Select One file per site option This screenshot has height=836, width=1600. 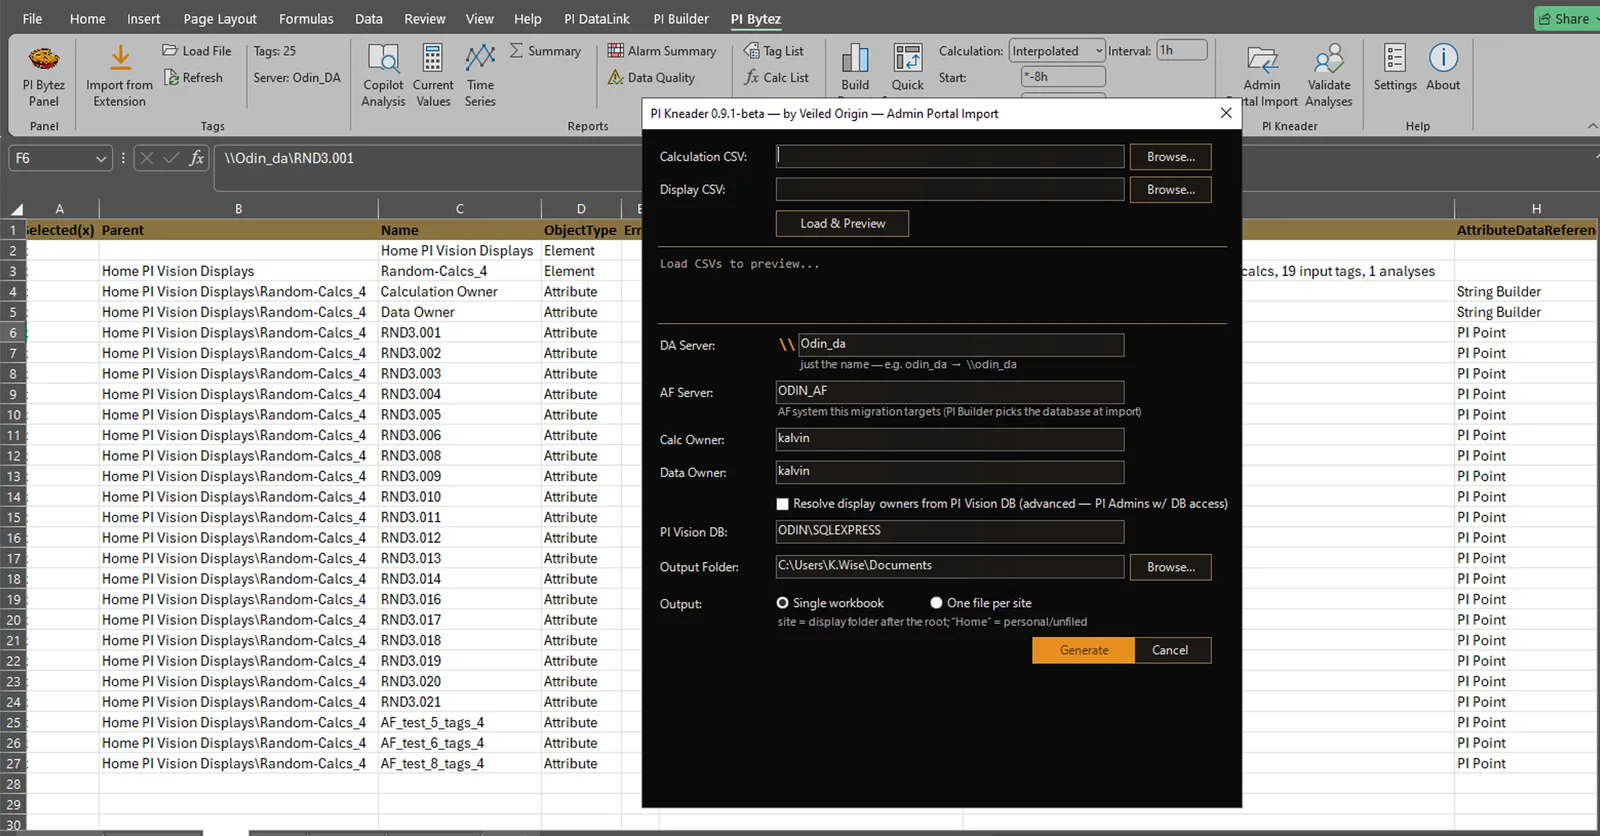(936, 603)
